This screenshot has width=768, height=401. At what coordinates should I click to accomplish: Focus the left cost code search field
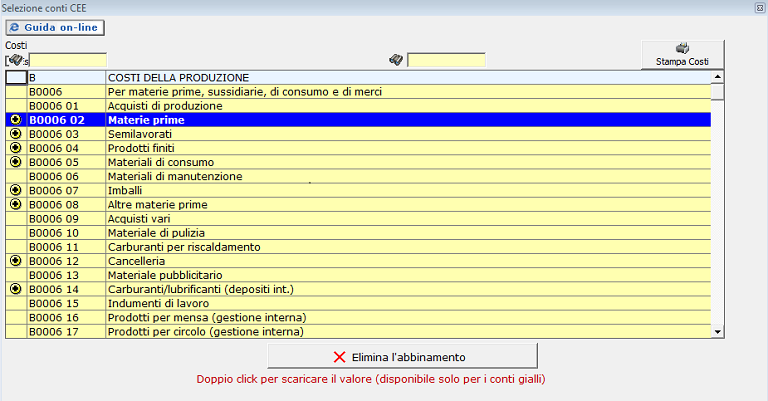coord(66,60)
